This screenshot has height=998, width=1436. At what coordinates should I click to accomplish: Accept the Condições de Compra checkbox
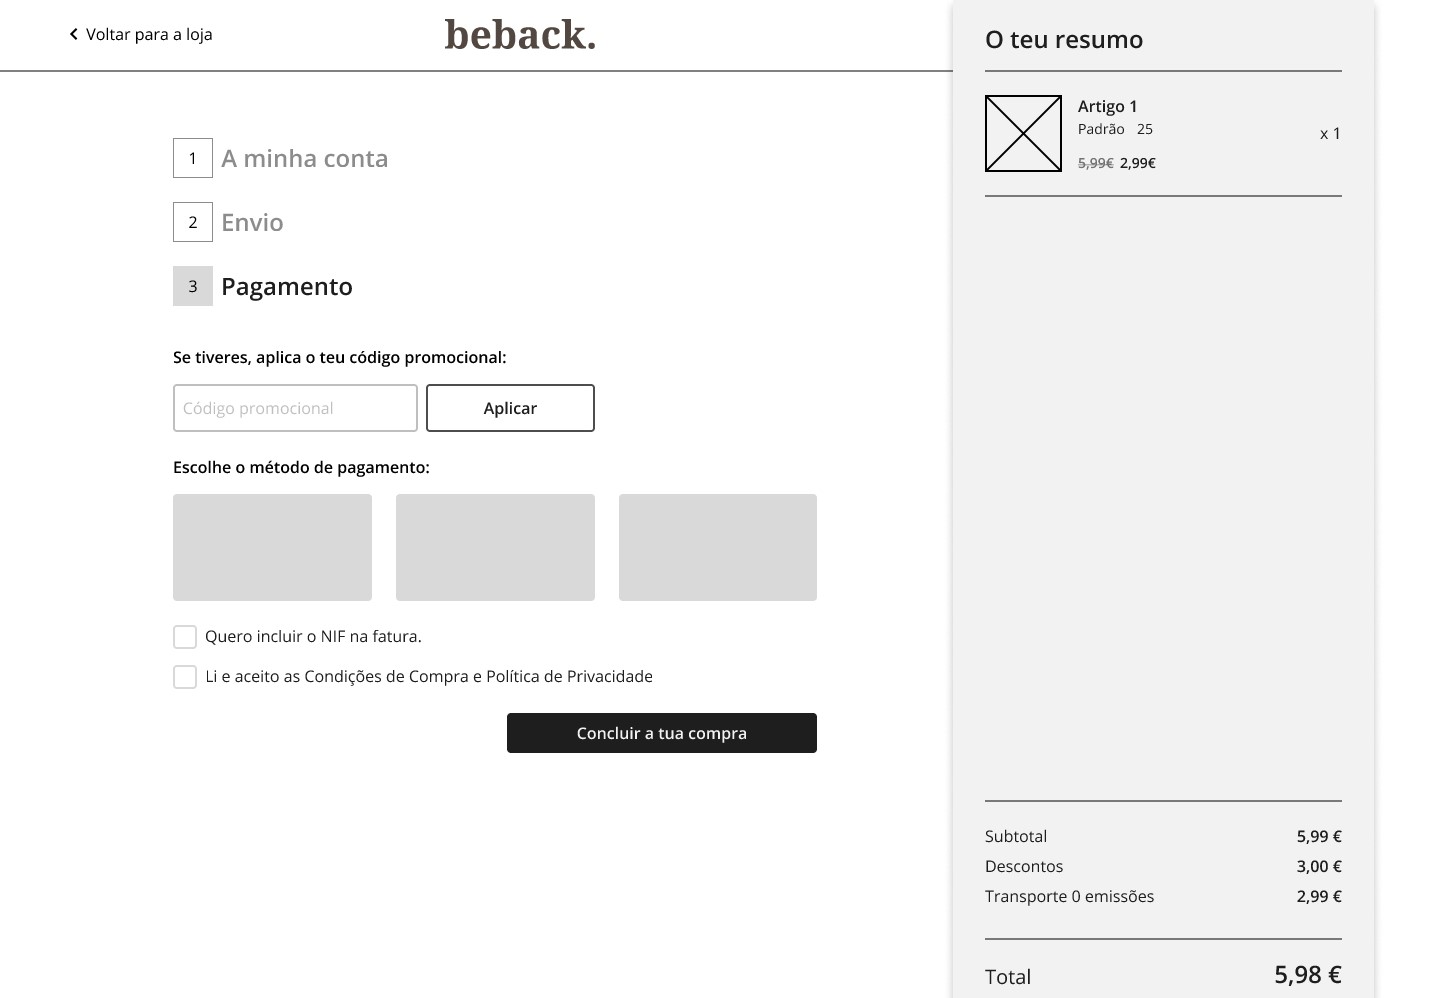(x=185, y=677)
